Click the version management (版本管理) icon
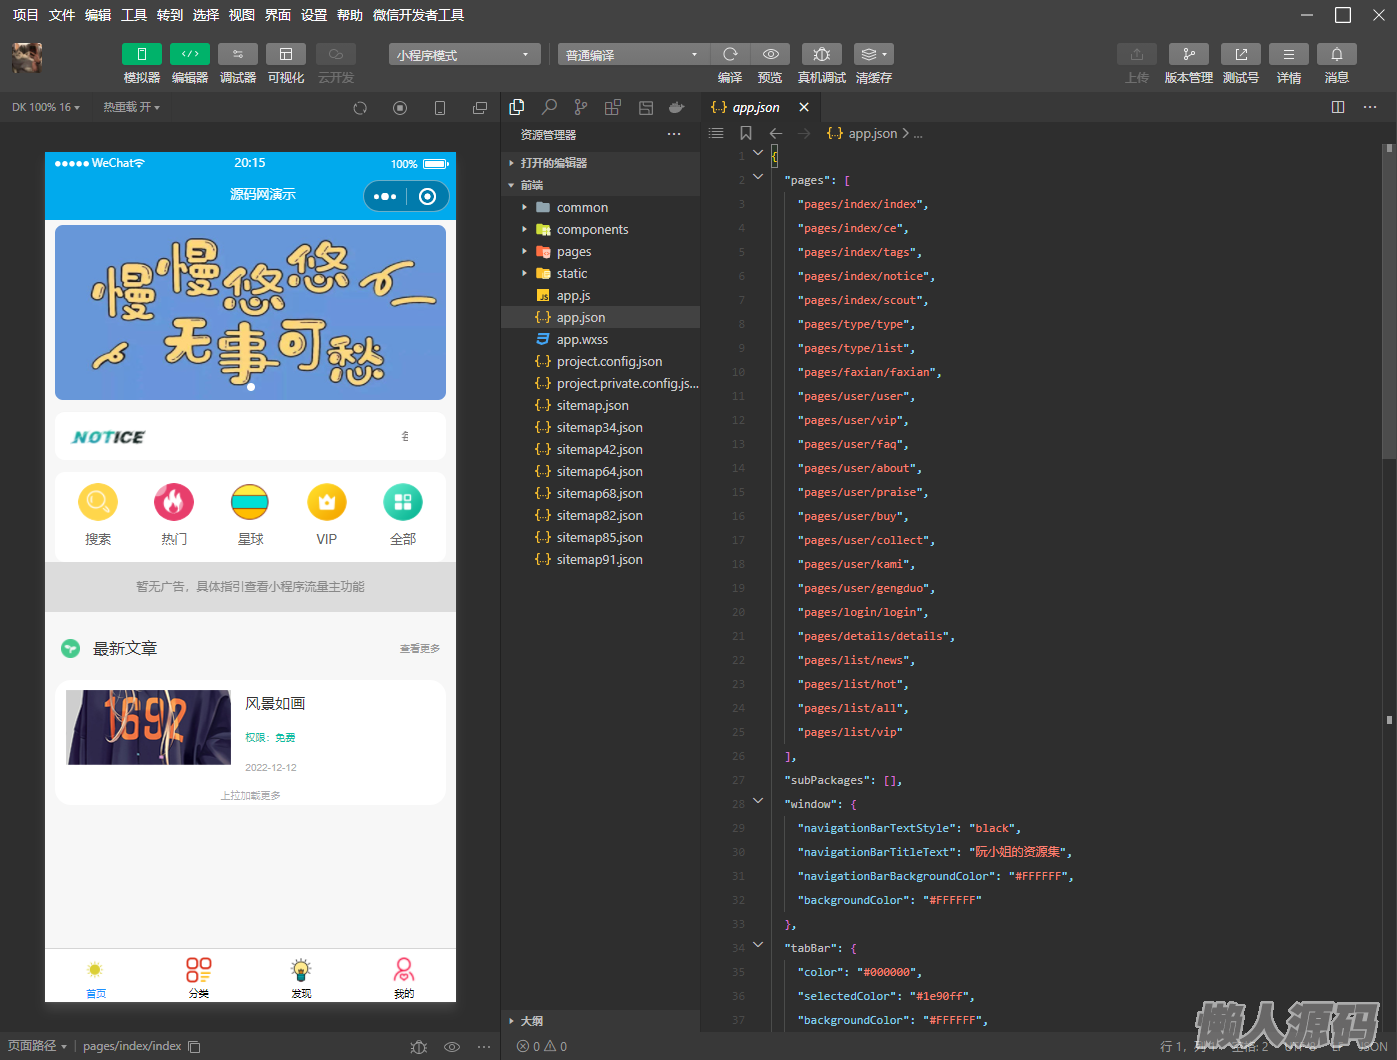Screen dimensions: 1397x1060 coord(1188,54)
